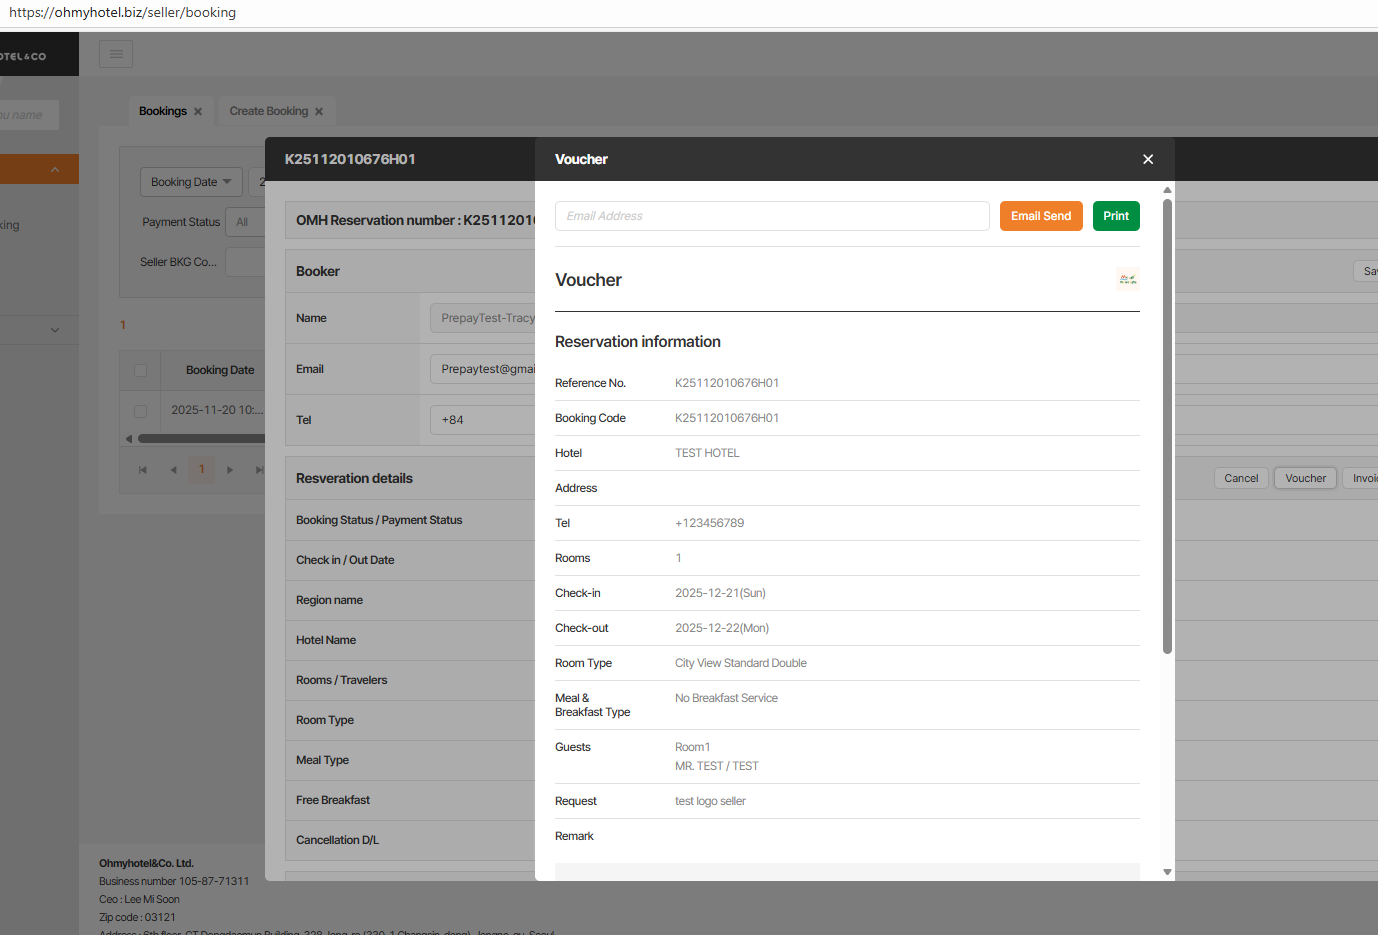The height and width of the screenshot is (935, 1378).
Task: Click the K25112010676H01 reservation dialog title
Action: (350, 159)
